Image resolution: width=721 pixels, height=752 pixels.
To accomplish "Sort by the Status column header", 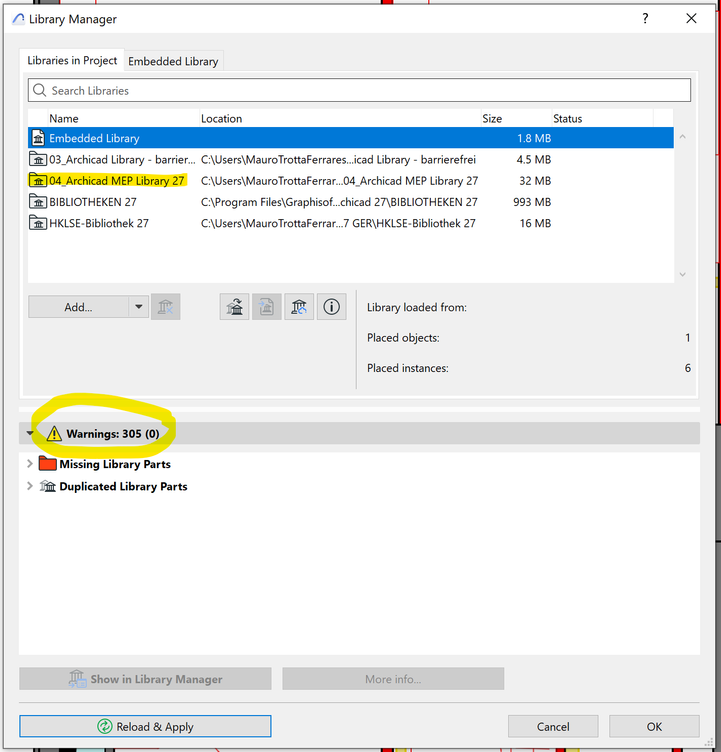I will pyautogui.click(x=603, y=118).
